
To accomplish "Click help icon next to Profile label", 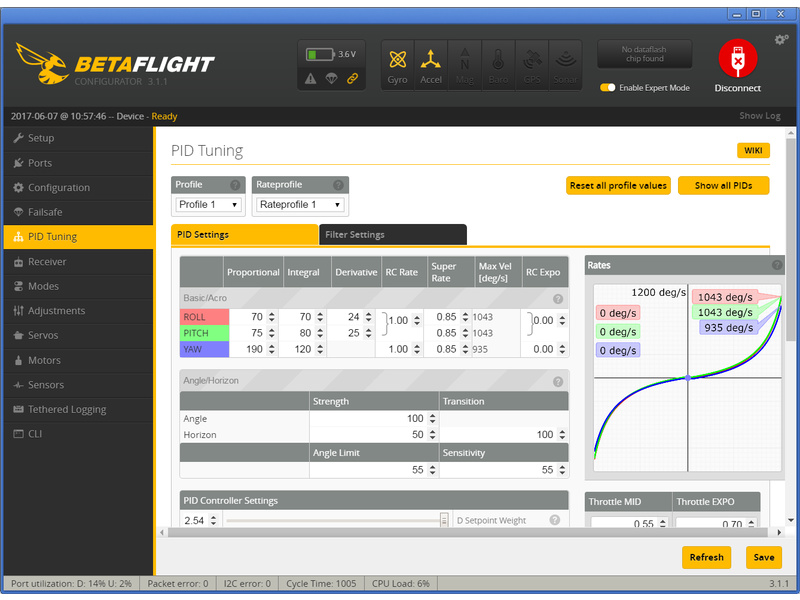I will 236,185.
